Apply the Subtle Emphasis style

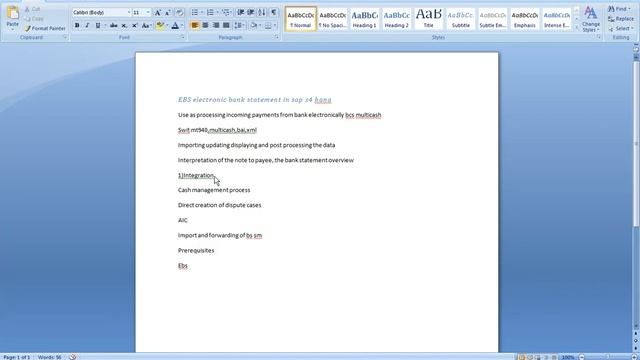click(493, 19)
